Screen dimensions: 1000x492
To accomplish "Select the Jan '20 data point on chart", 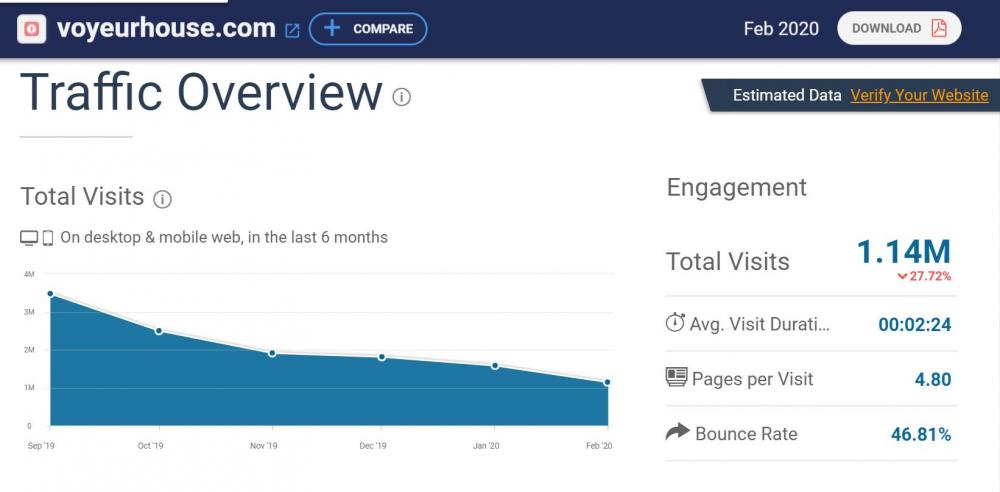I will coord(495,366).
